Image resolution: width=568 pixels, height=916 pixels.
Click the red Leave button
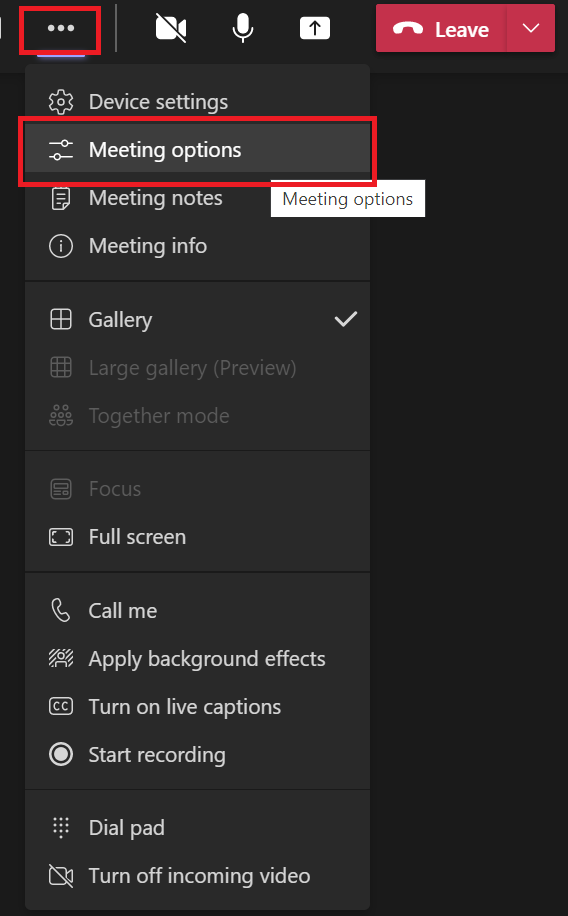coord(441,28)
